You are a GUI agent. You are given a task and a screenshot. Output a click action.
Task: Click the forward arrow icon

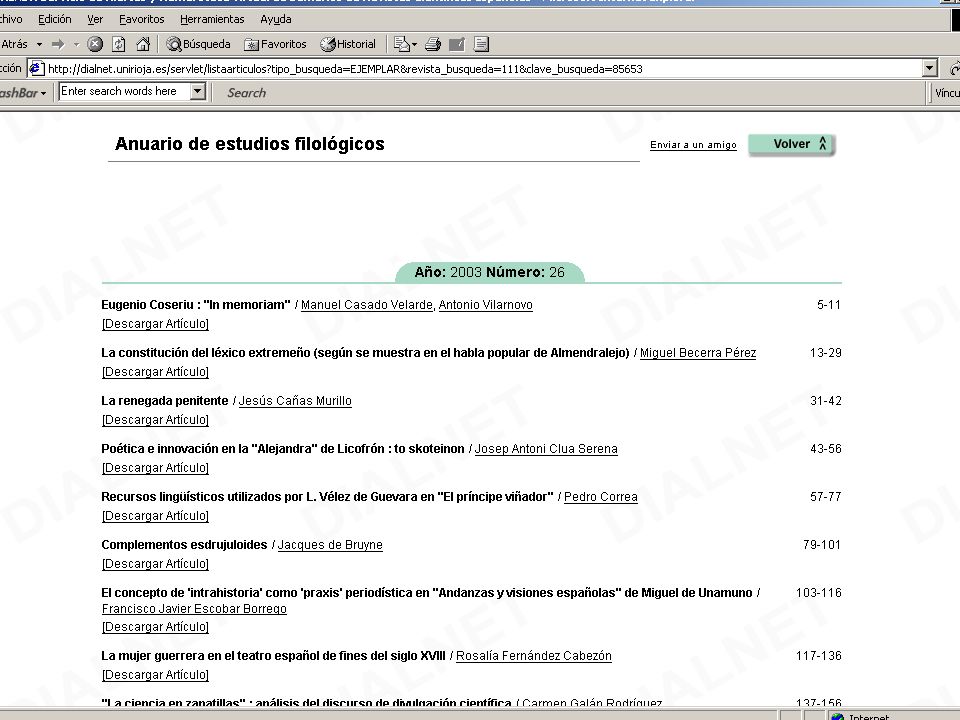tap(59, 44)
